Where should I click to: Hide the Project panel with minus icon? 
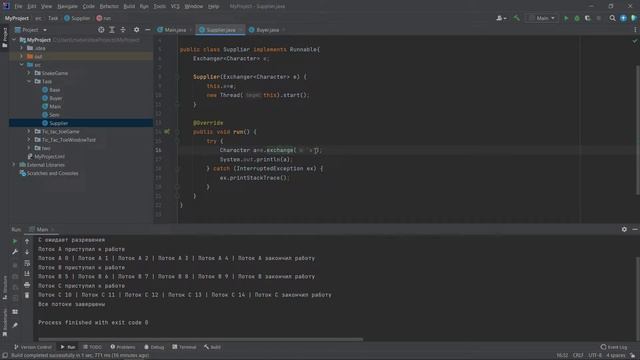click(148, 30)
